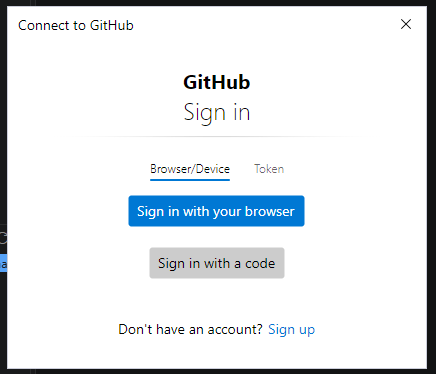
Task: Switch to the Token tab
Action: tap(269, 169)
